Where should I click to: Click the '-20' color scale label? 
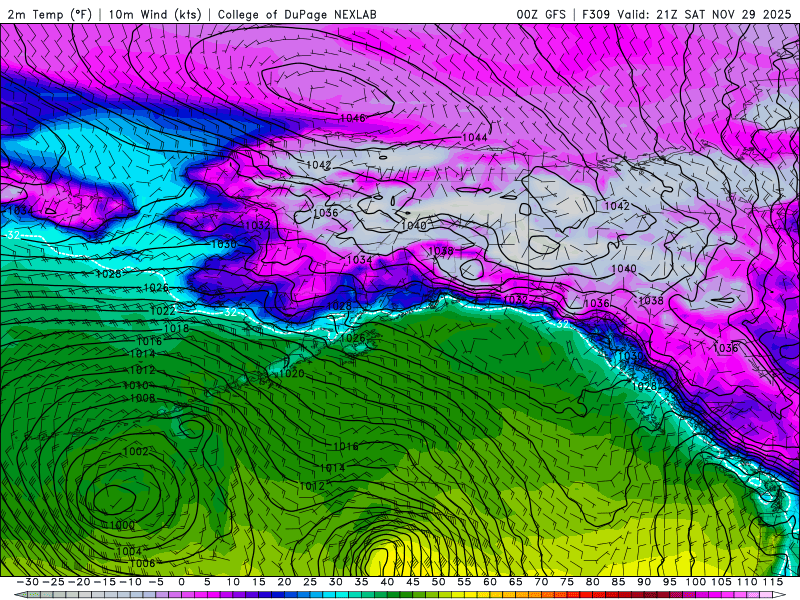(79, 582)
